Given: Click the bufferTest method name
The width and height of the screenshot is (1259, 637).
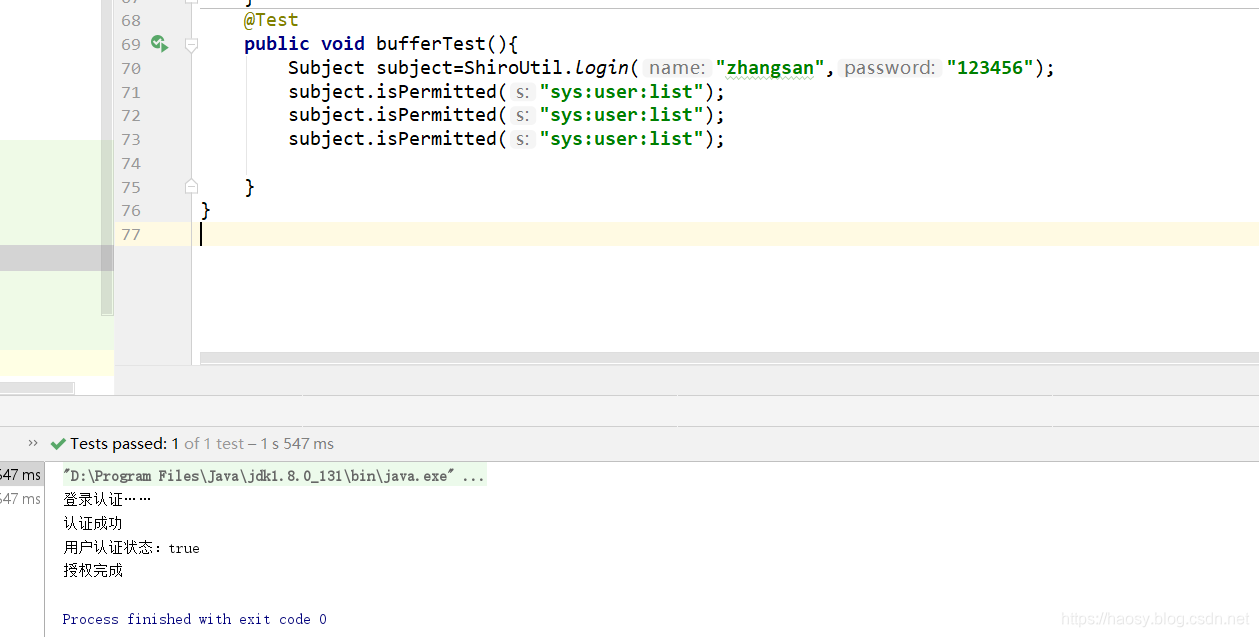Looking at the screenshot, I should point(430,44).
